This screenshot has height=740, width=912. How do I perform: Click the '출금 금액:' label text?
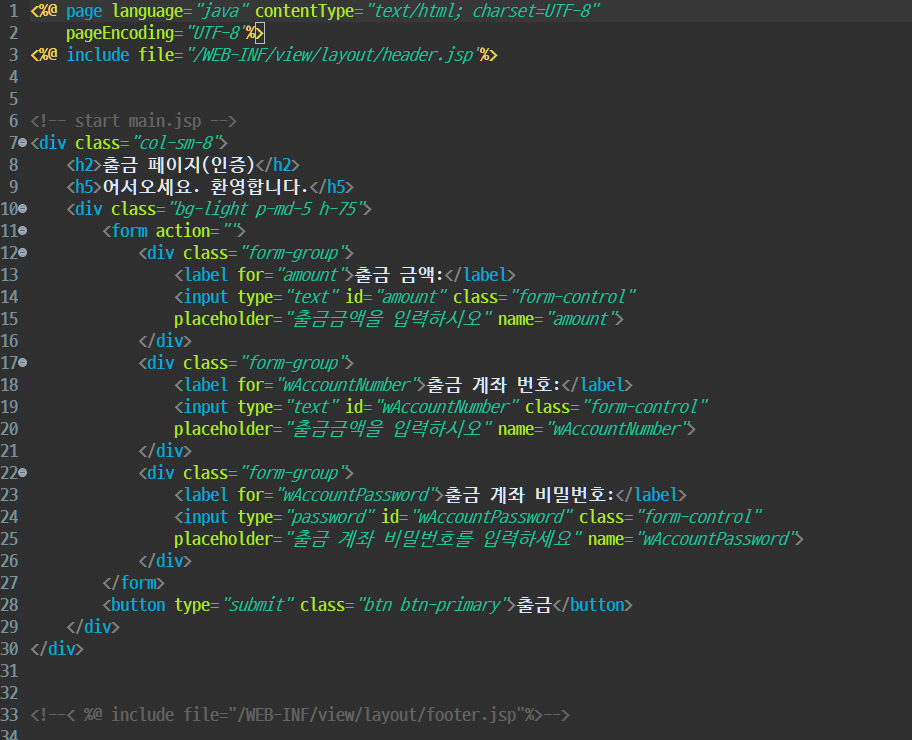tap(399, 275)
